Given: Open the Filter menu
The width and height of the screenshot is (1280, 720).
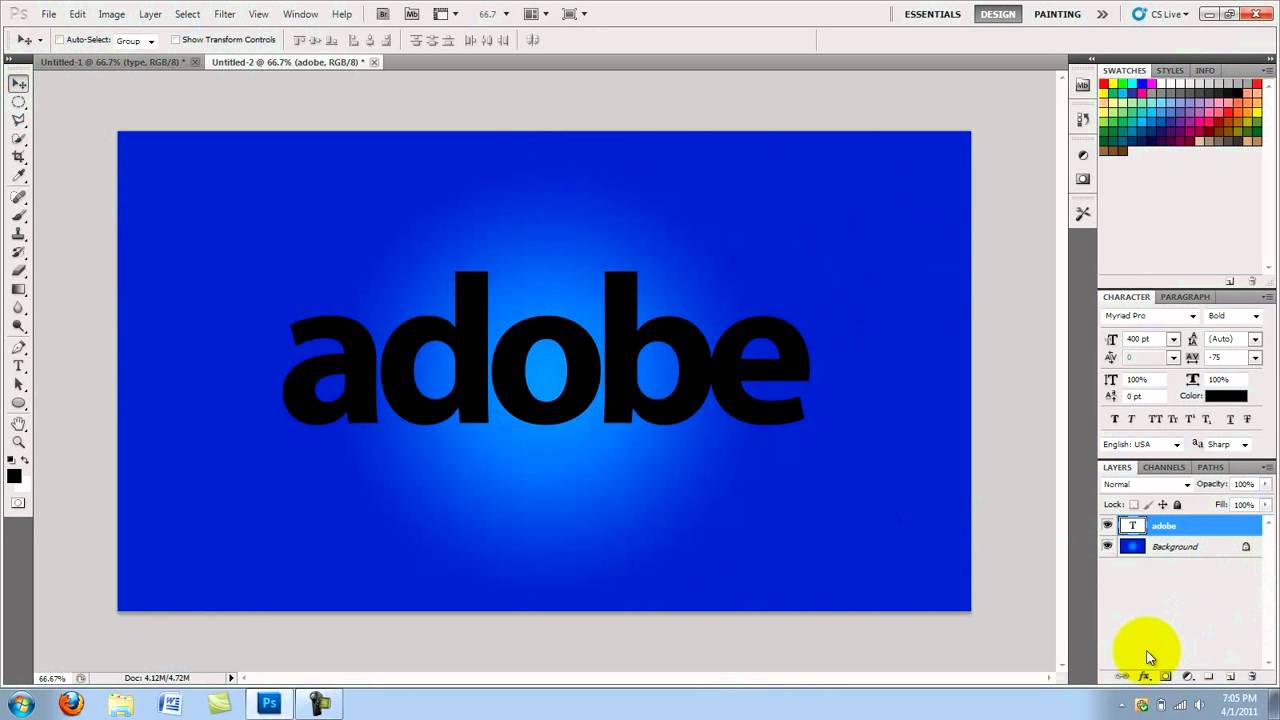Looking at the screenshot, I should click(225, 14).
